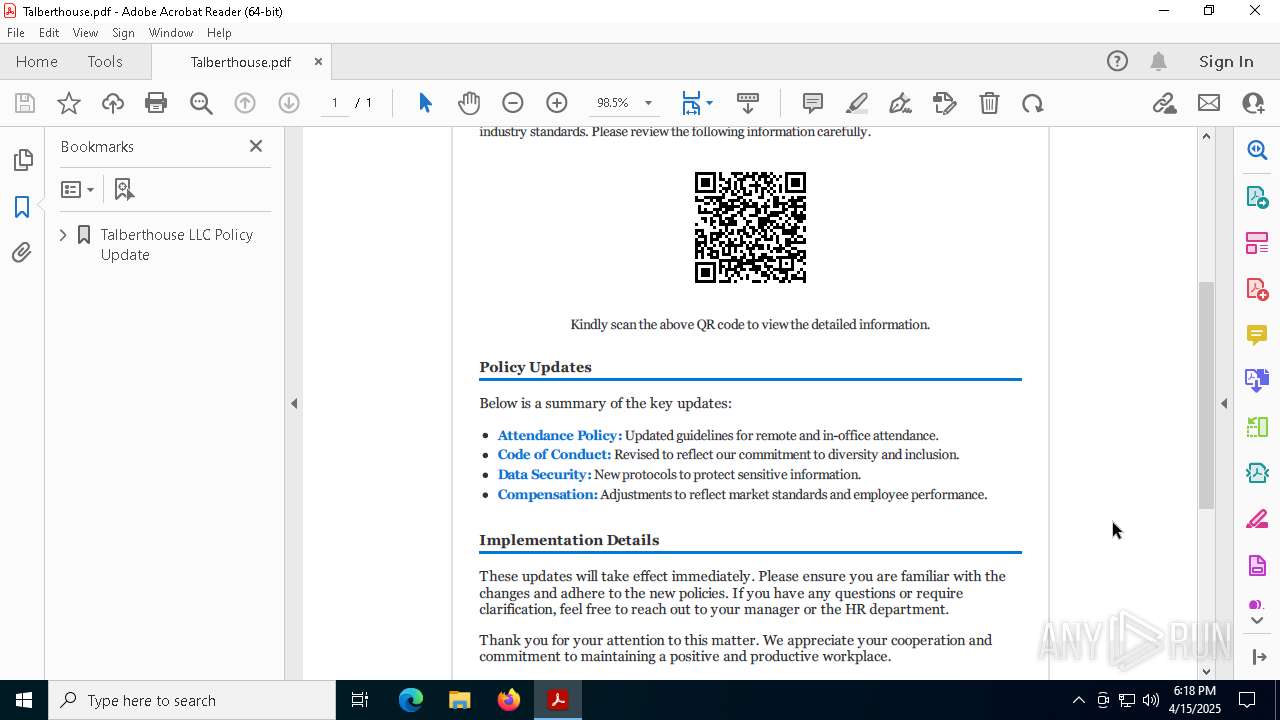Click the Sign In button
1280x720 pixels.
click(x=1226, y=62)
